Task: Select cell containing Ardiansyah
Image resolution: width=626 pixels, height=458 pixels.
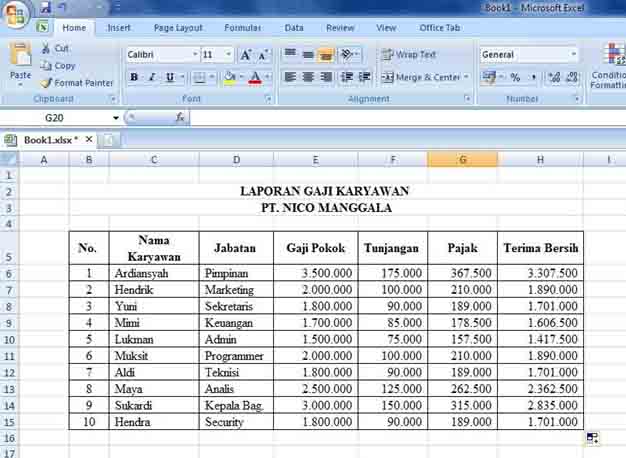Action: [154, 273]
